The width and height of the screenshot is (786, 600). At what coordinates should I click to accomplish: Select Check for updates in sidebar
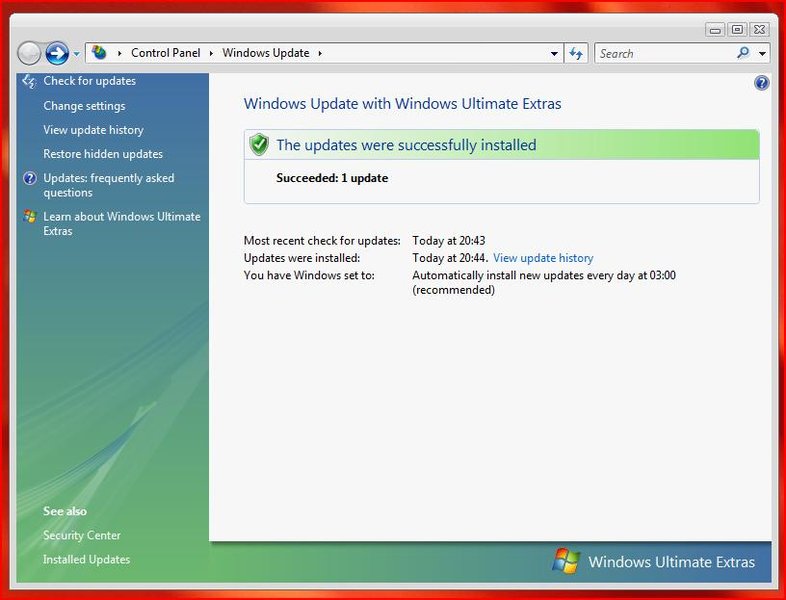tap(89, 81)
